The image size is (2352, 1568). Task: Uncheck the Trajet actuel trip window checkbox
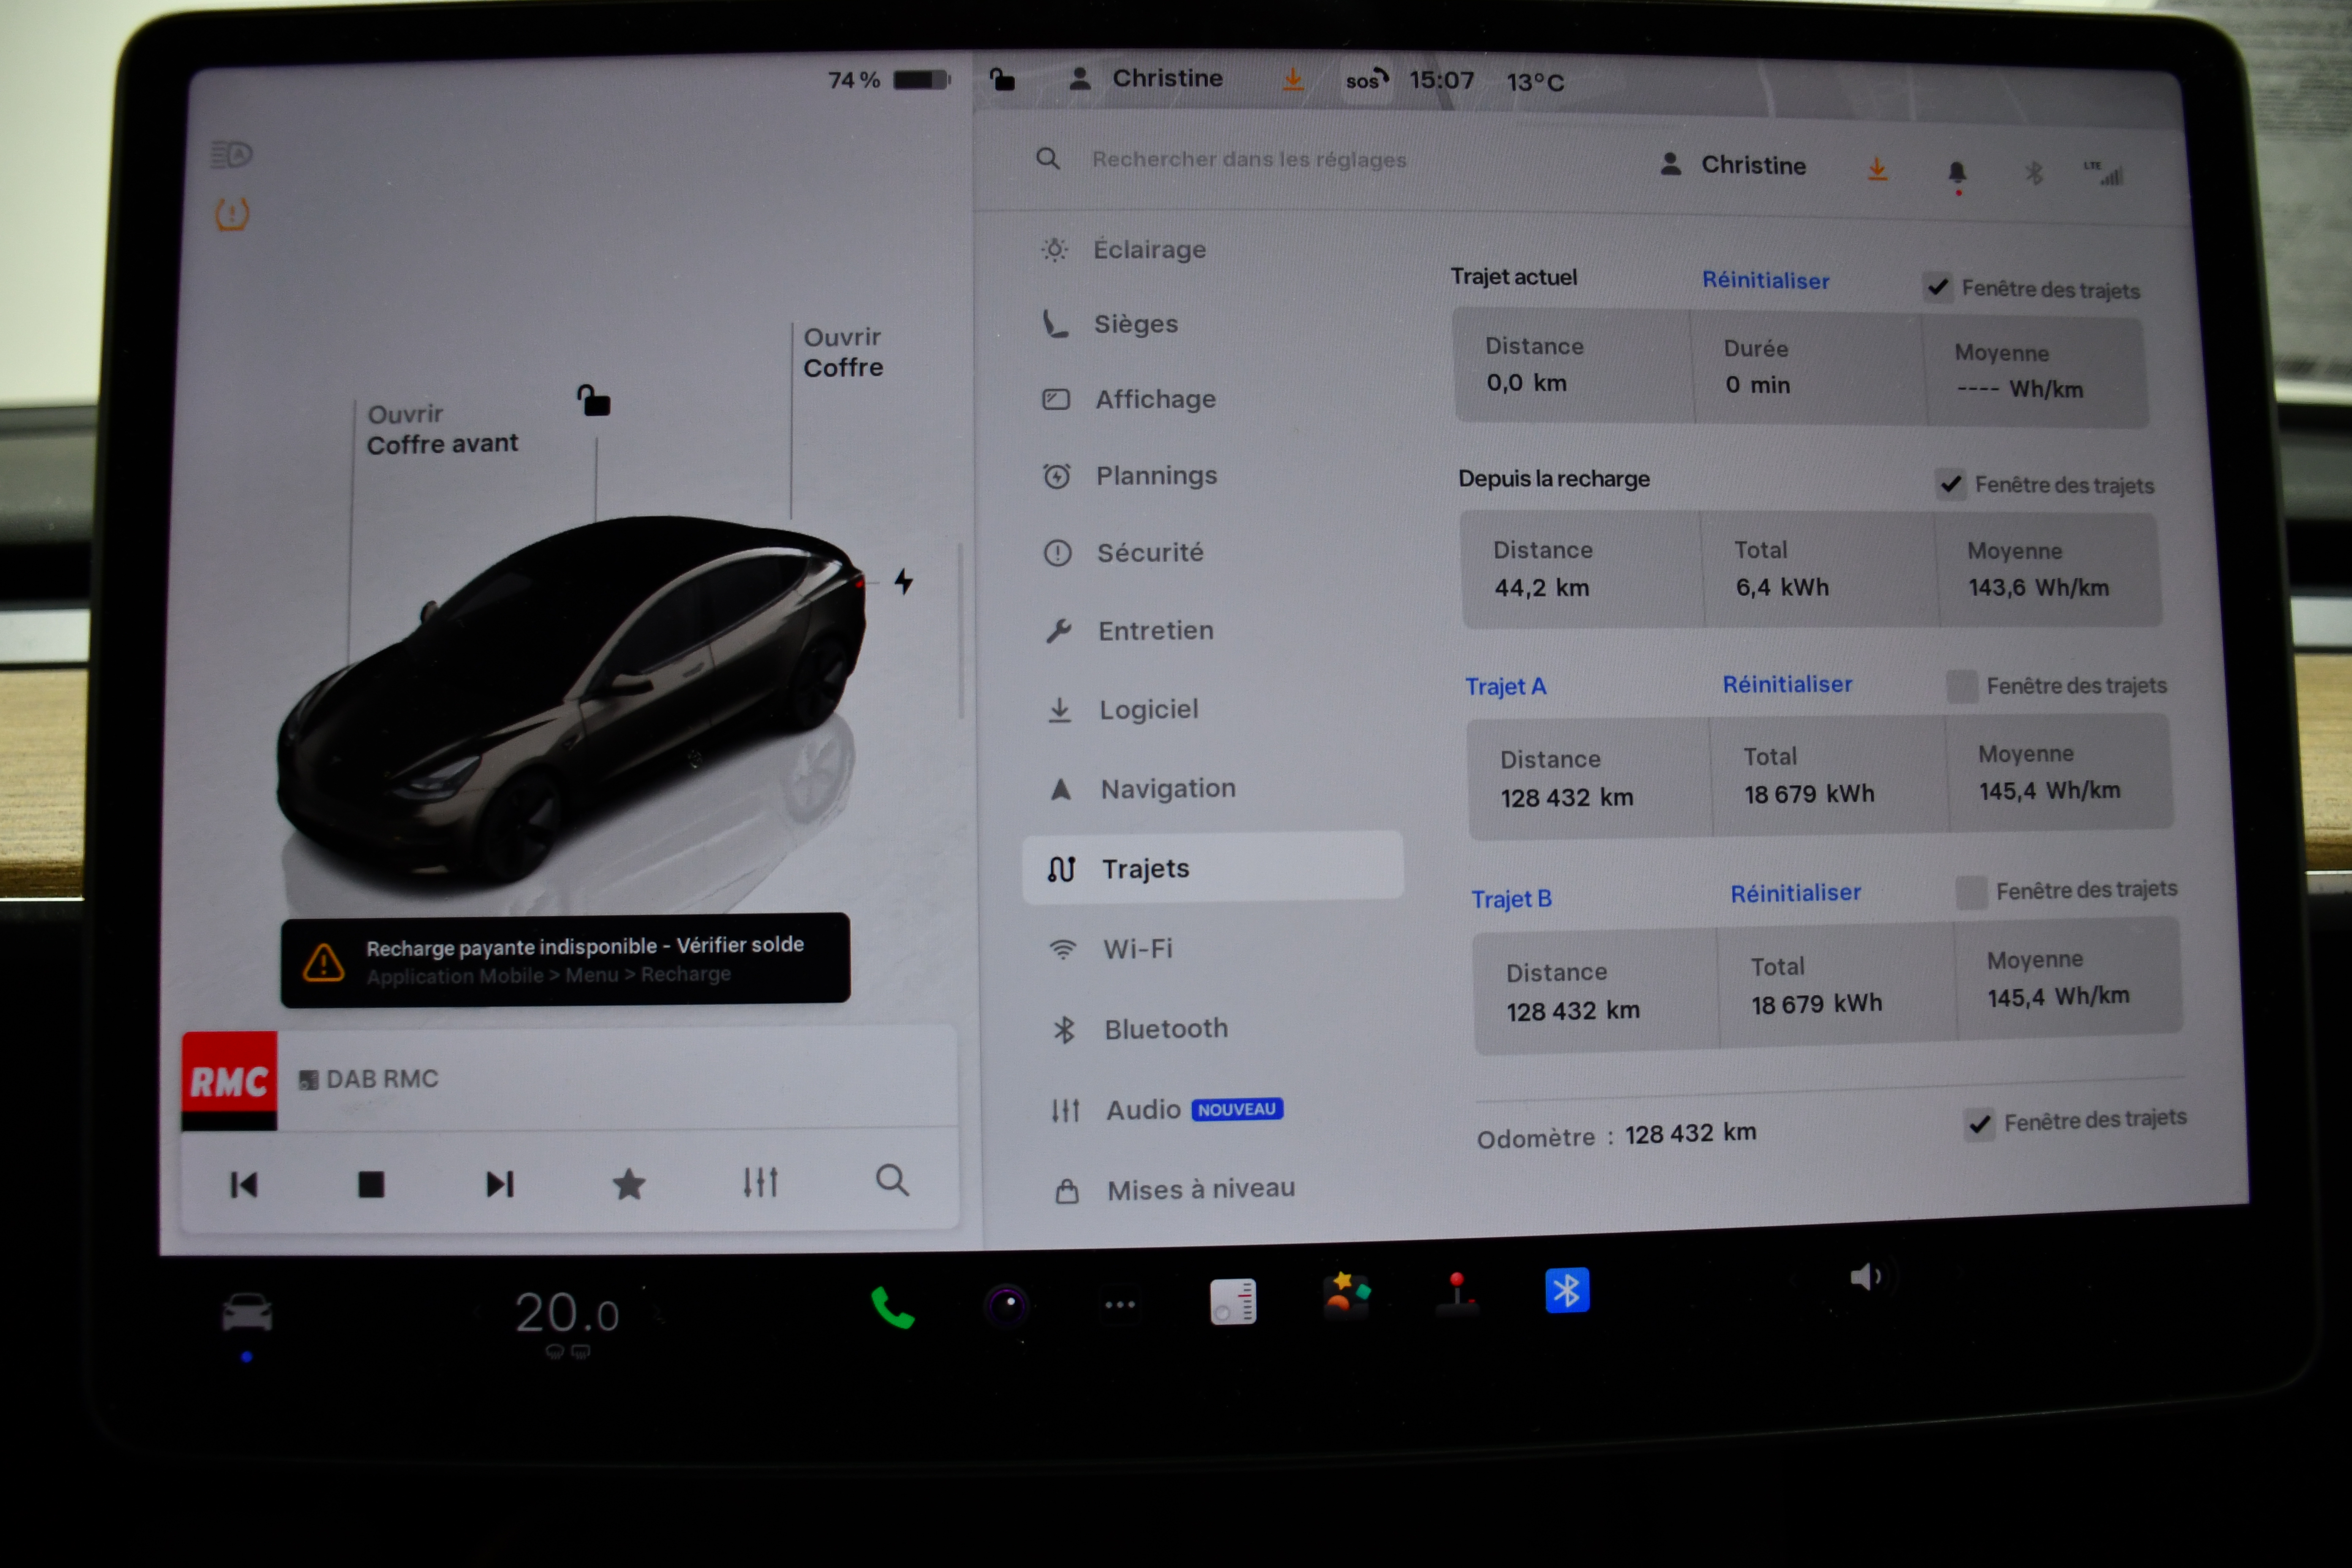click(1937, 288)
